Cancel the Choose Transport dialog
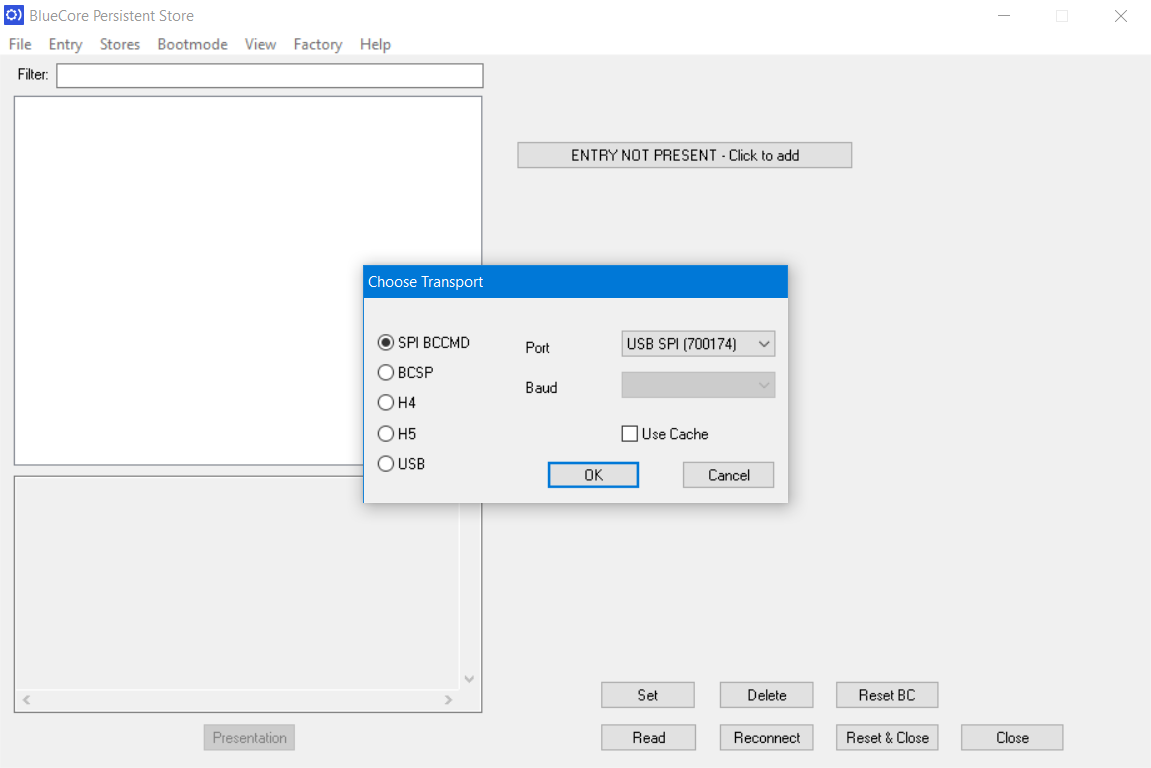1151x768 pixels. click(728, 474)
